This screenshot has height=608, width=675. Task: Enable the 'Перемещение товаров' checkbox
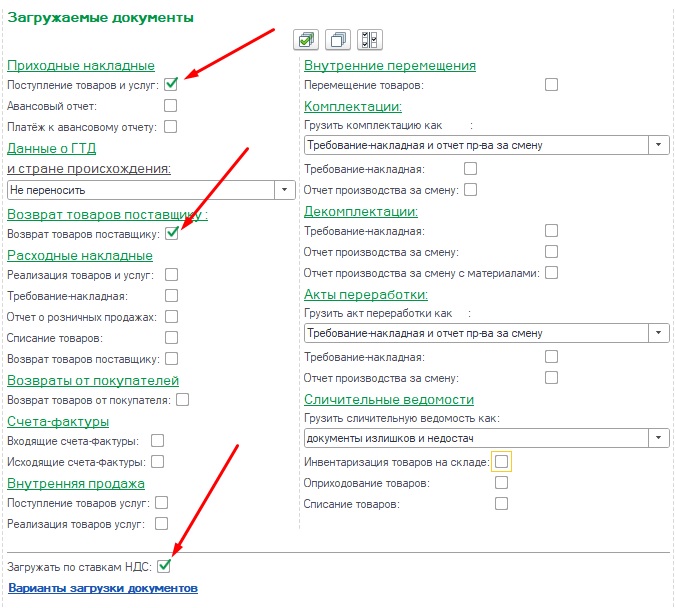coord(551,85)
